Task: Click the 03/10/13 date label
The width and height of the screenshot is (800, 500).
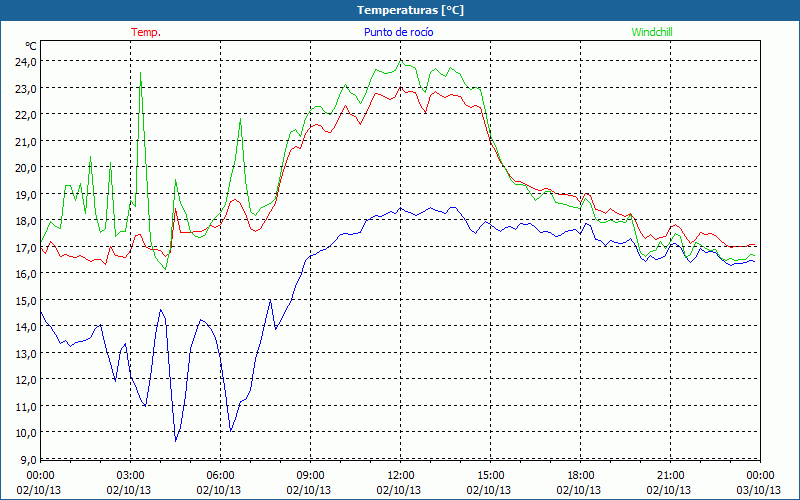Action: click(759, 490)
